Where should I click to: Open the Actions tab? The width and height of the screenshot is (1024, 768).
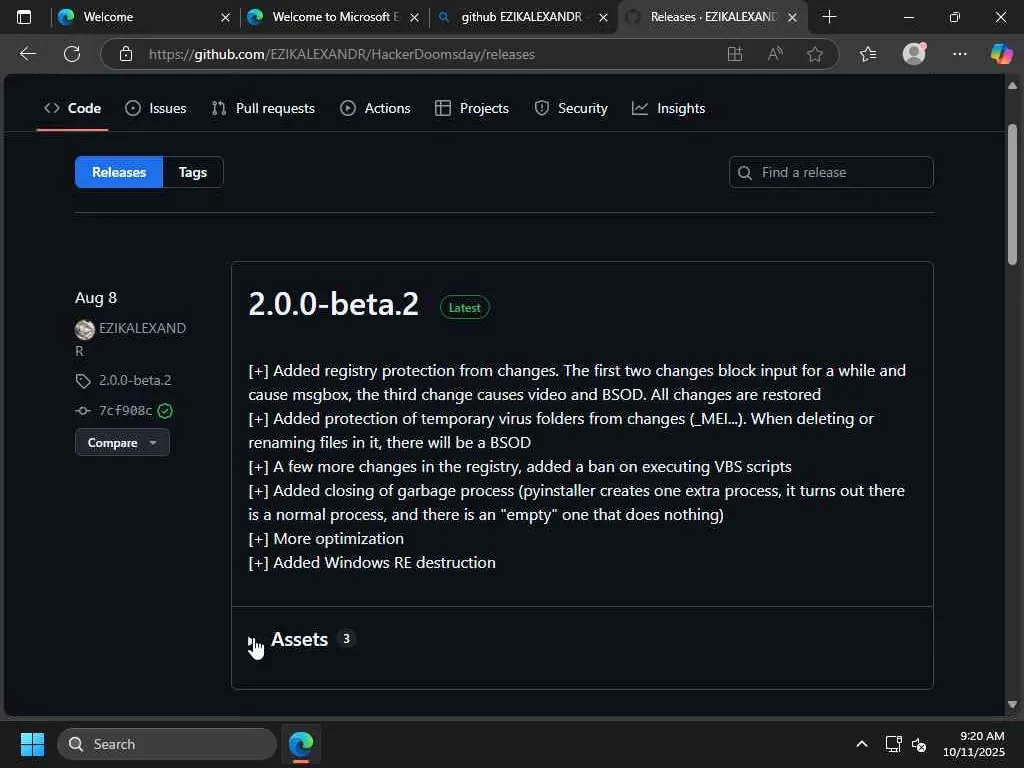coord(375,108)
